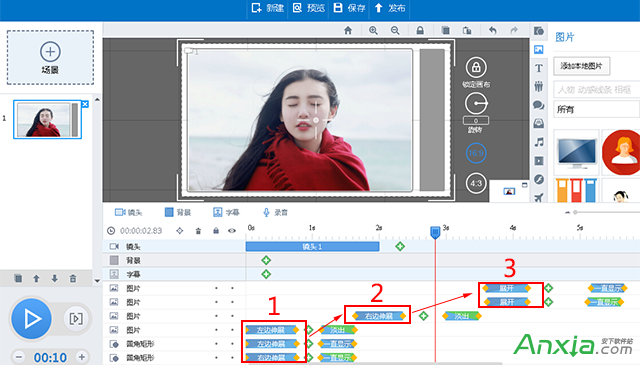This screenshot has width=640, height=365.
Task: Move scene down with arrow icon
Action: click(54, 278)
